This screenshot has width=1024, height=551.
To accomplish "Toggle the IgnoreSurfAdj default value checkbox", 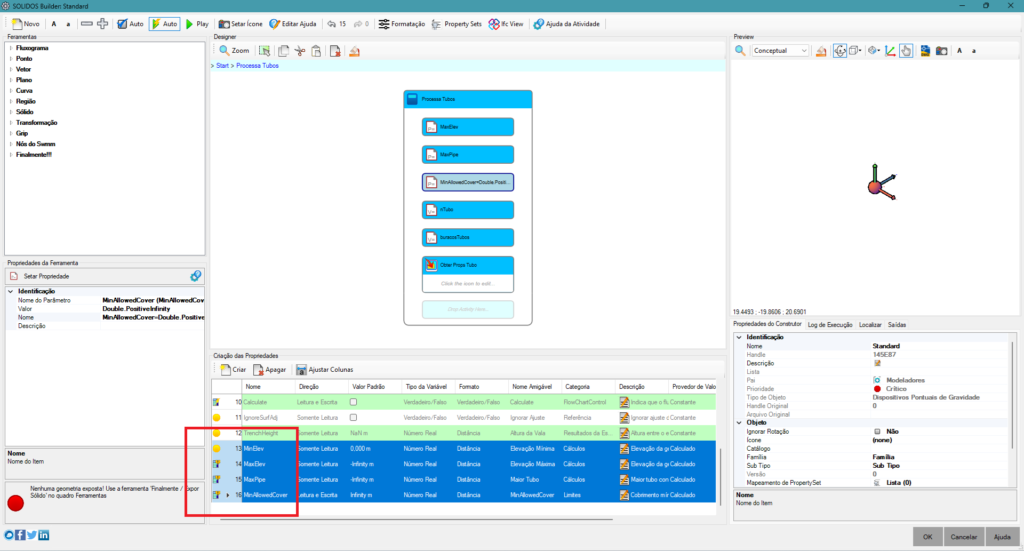I will [353, 416].
